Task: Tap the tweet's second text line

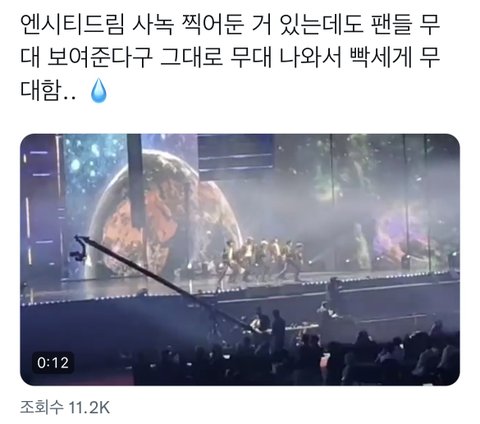Action: click(x=230, y=57)
